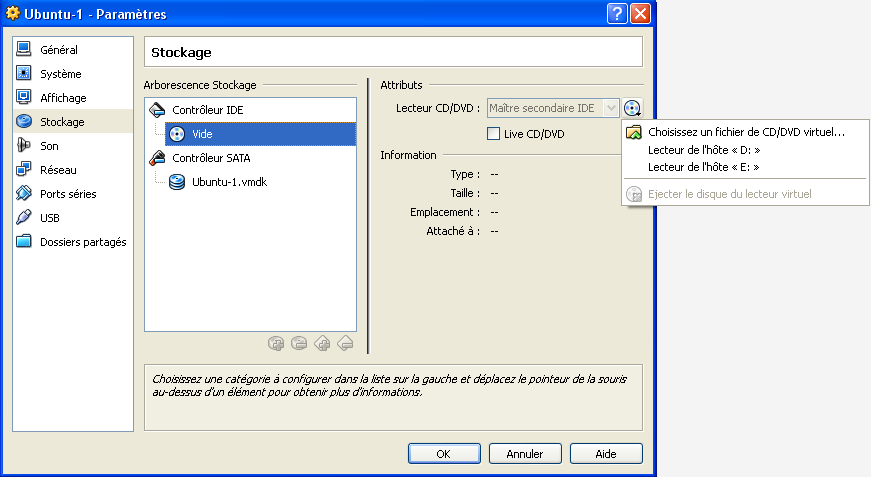Click the title bar help question mark
This screenshot has width=871, height=477.
(x=617, y=13)
